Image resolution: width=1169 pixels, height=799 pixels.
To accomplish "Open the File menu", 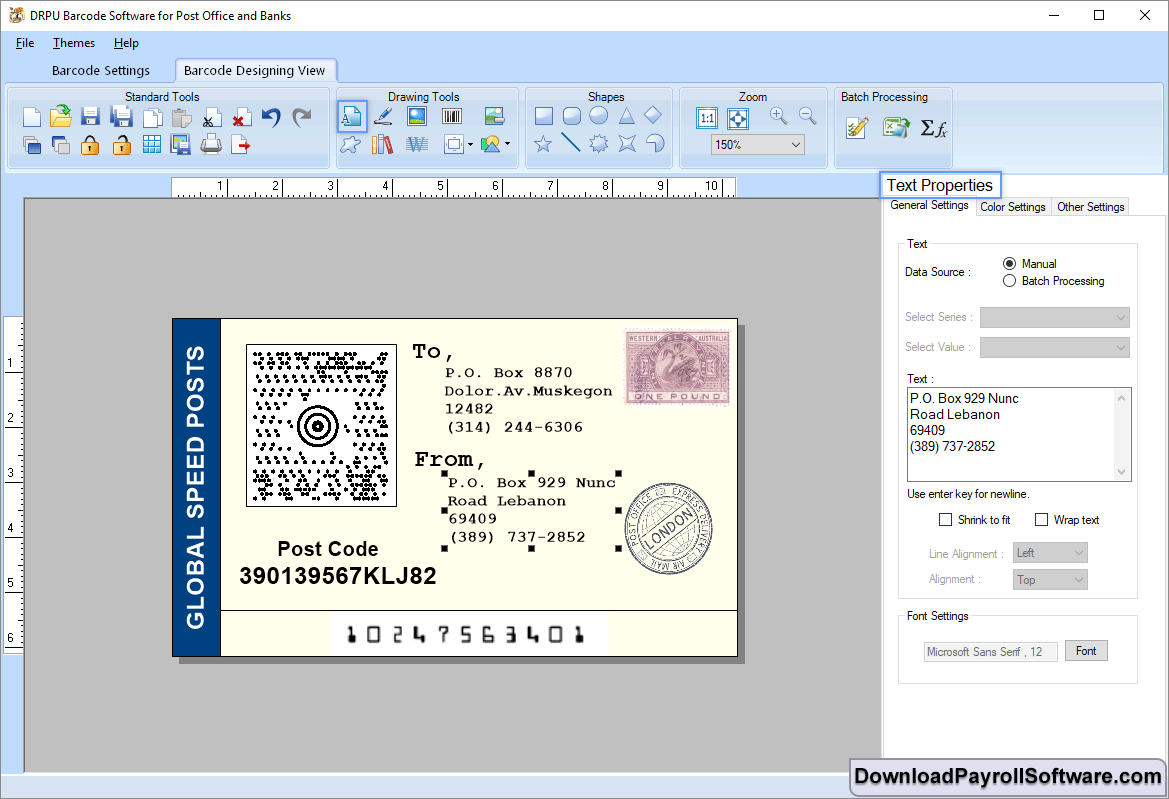I will 25,43.
